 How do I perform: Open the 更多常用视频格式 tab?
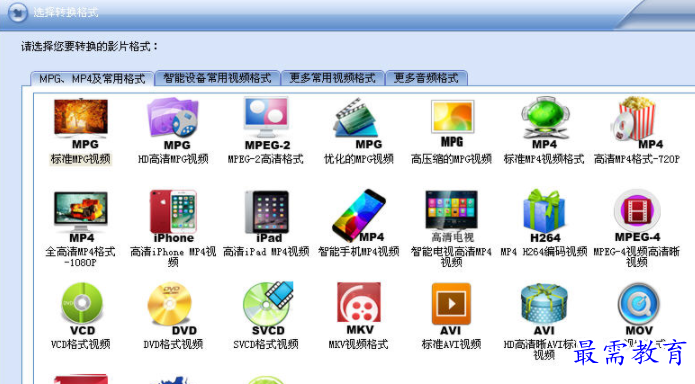click(x=332, y=78)
